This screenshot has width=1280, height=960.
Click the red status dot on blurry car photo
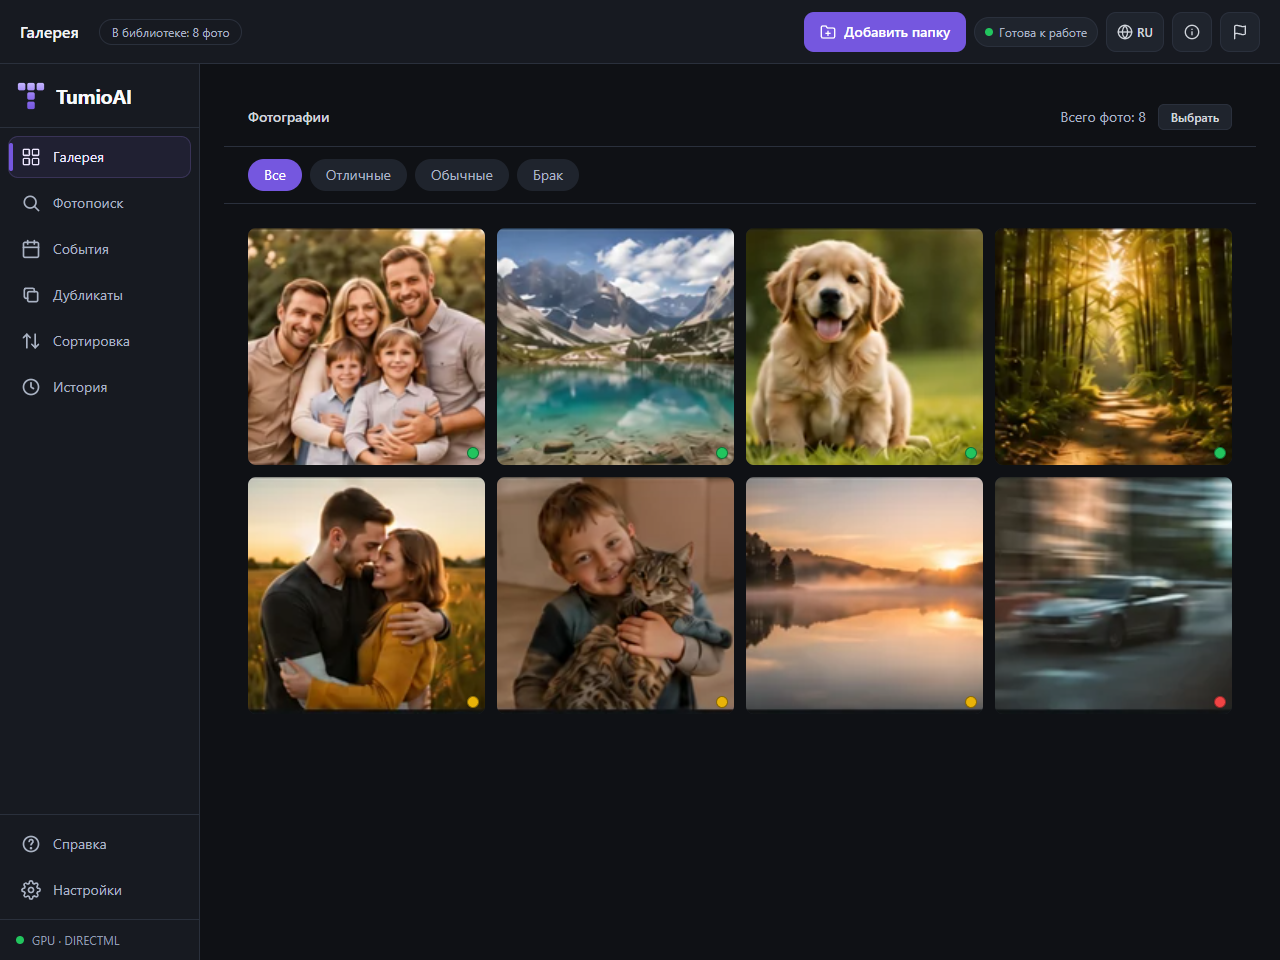pos(1220,702)
